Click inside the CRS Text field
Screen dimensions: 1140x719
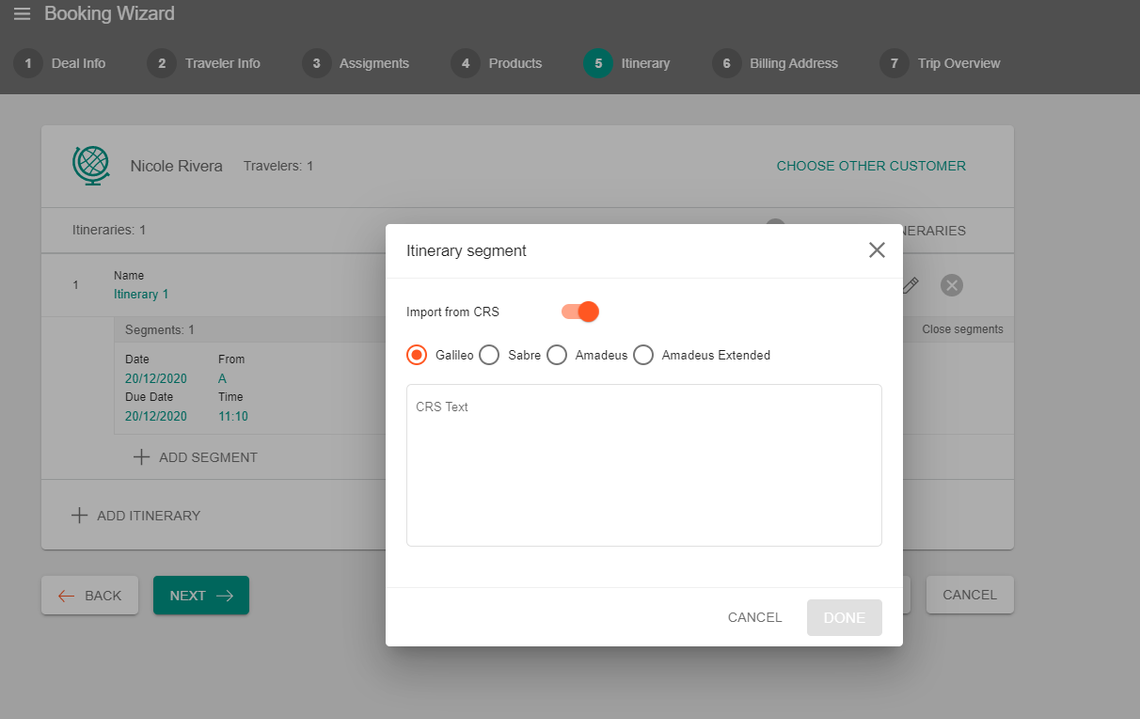coord(644,465)
